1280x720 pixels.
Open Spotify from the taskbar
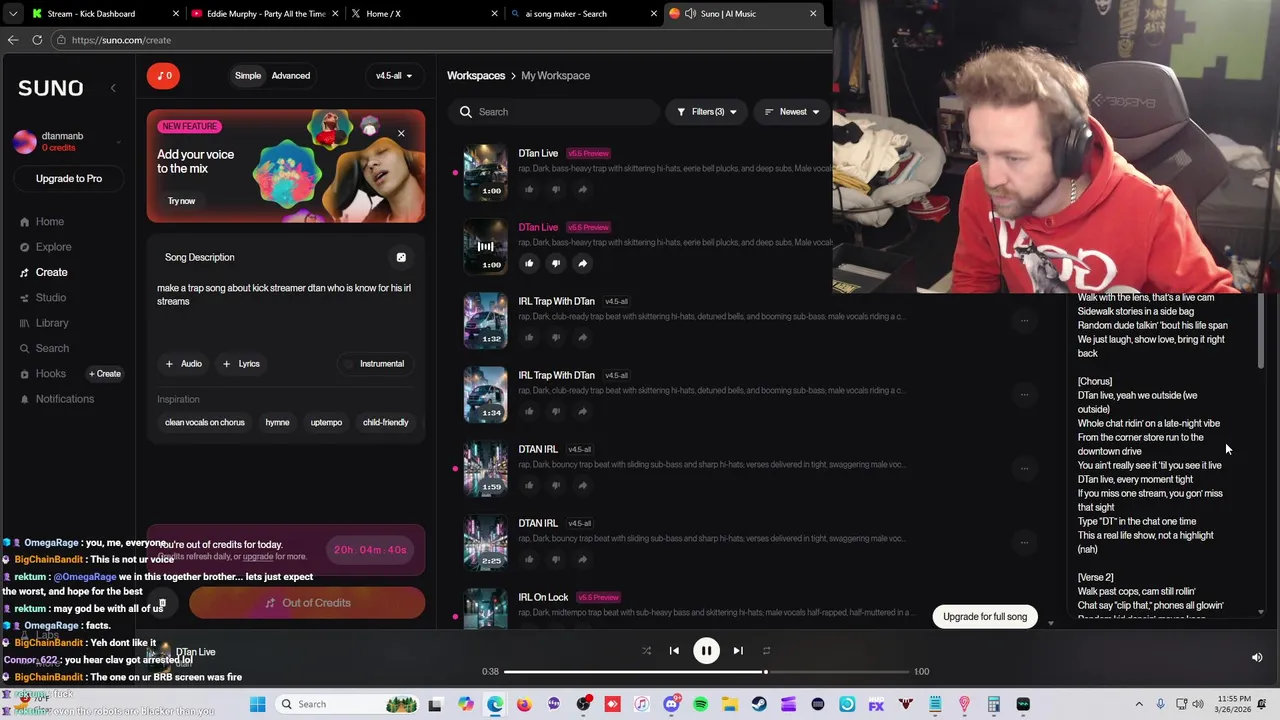pos(700,705)
